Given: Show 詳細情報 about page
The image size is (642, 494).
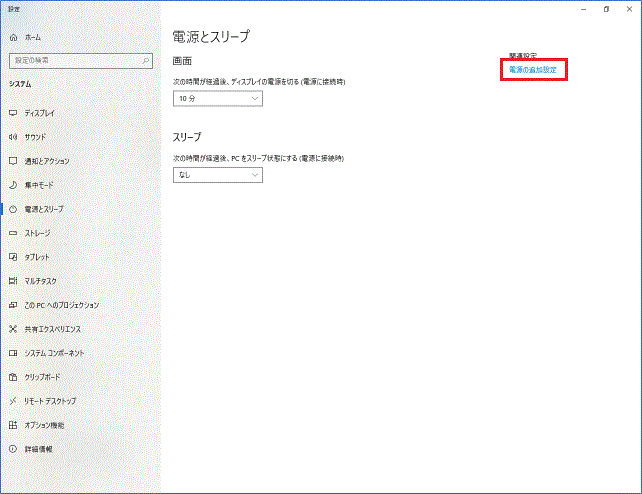Looking at the screenshot, I should click(39, 449).
